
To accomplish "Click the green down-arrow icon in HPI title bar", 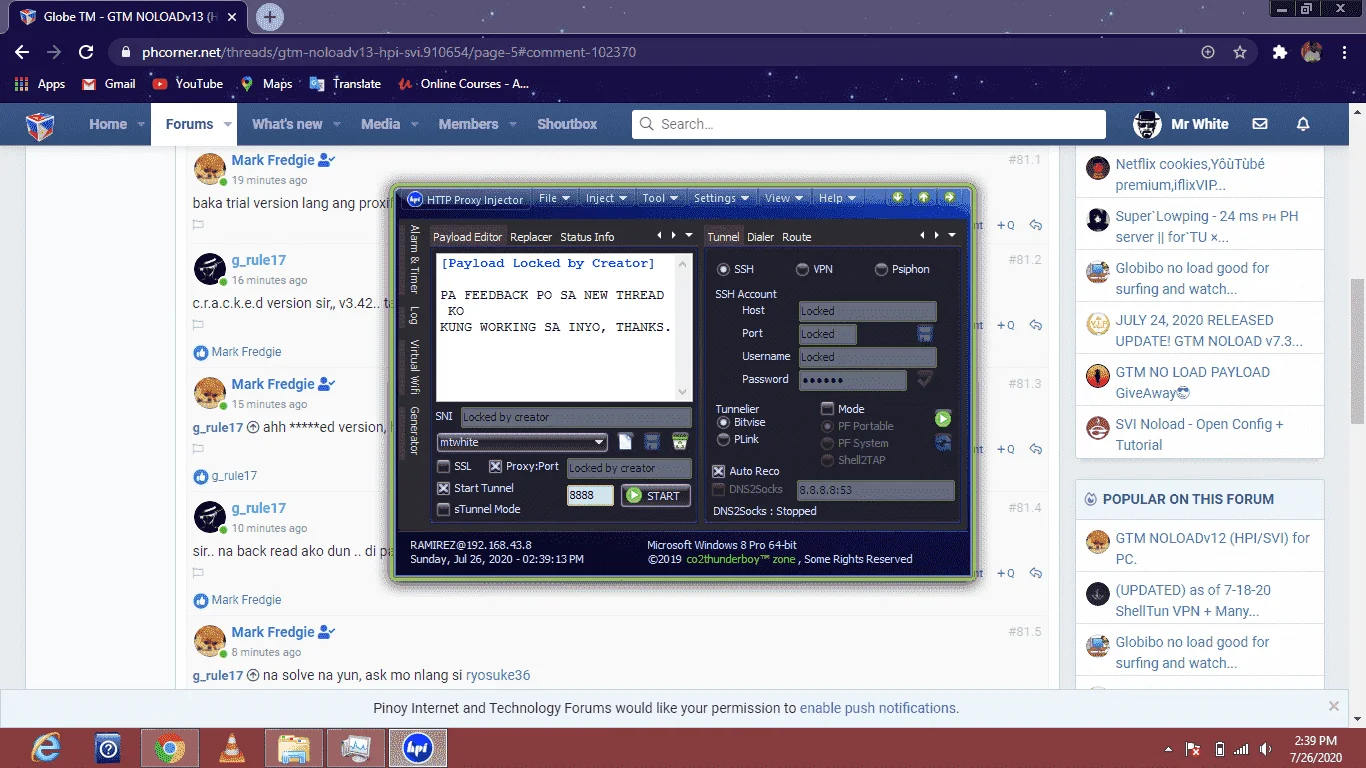I will tap(898, 197).
